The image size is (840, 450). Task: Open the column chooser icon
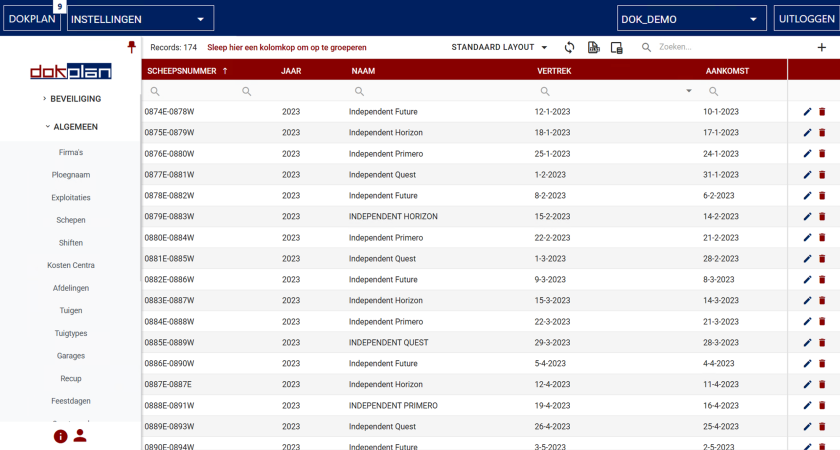pyautogui.click(x=617, y=47)
